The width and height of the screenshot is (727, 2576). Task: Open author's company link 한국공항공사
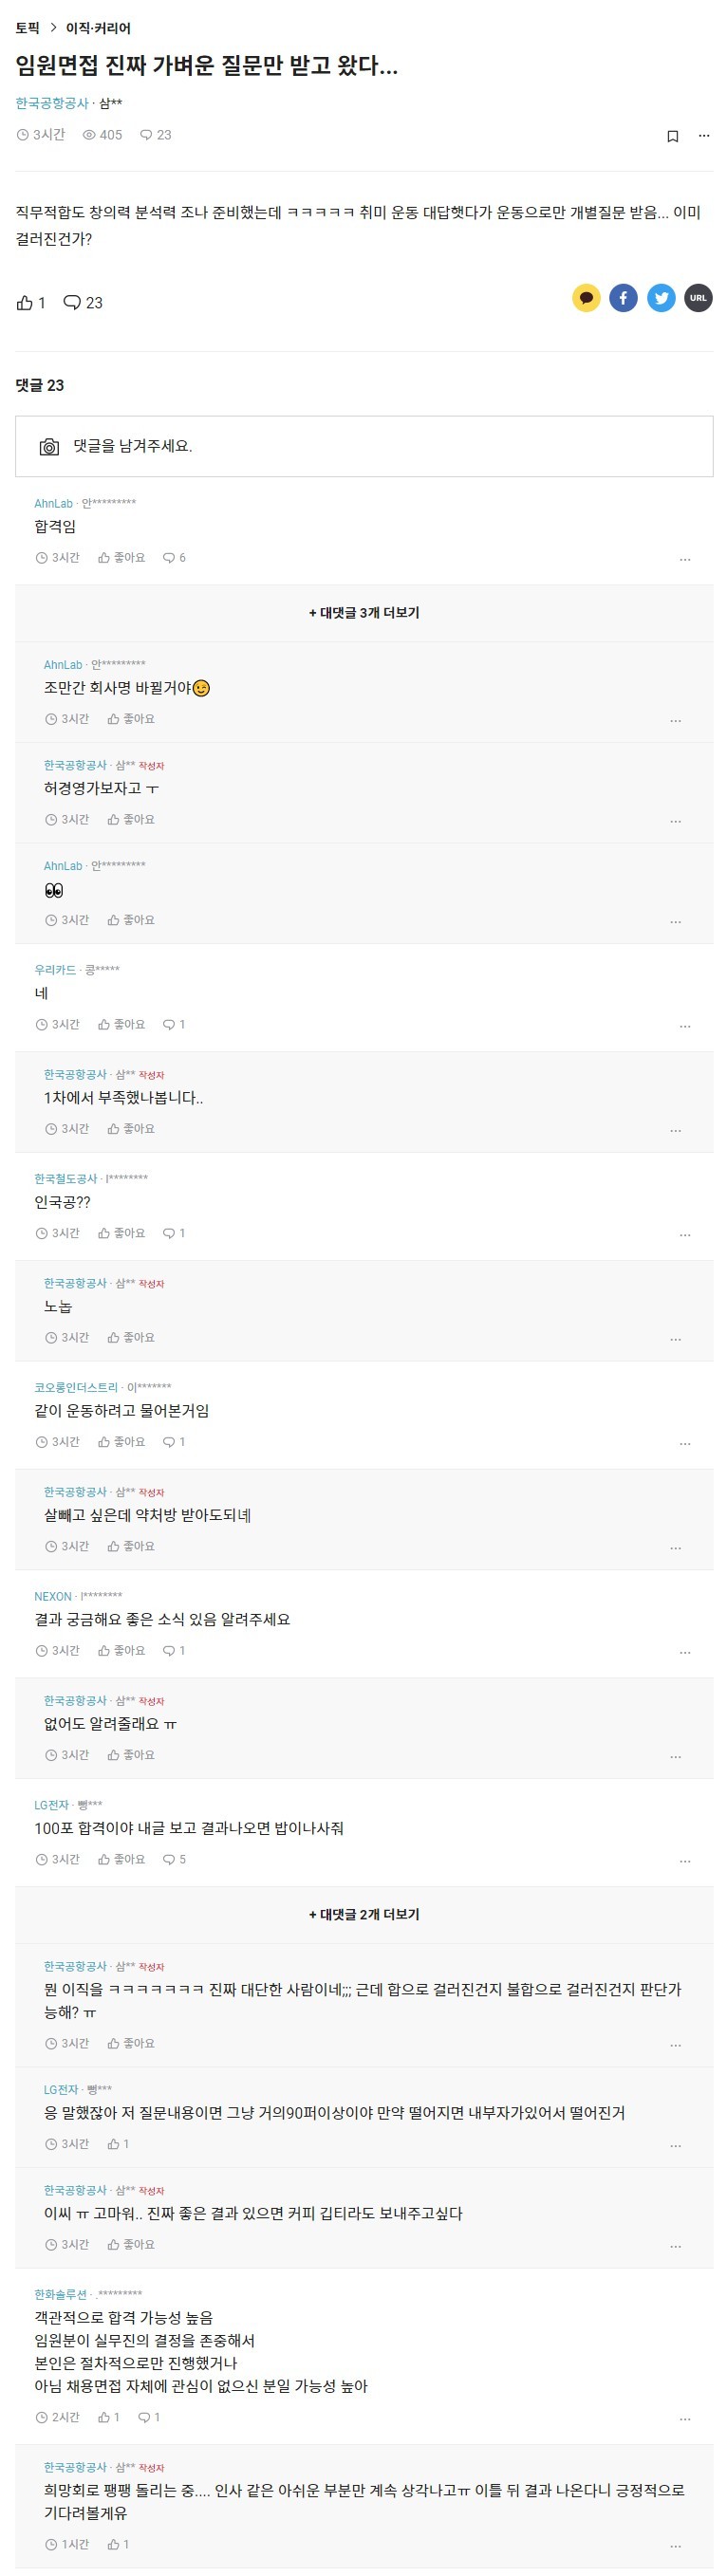tap(52, 103)
